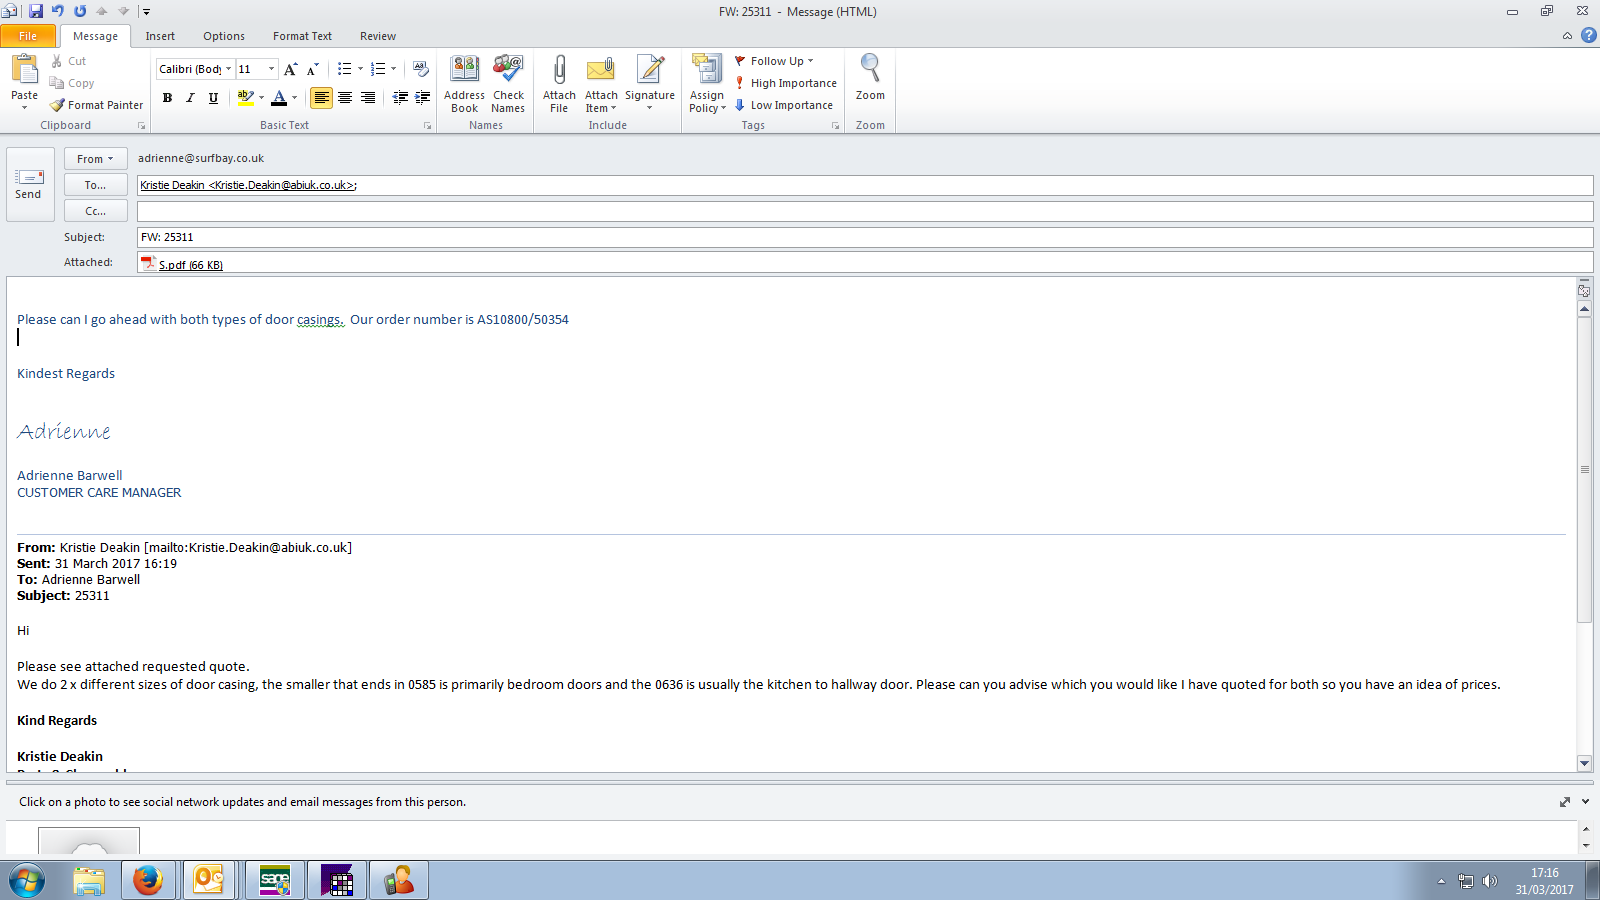The width and height of the screenshot is (1600, 900).
Task: Open Firefox from the taskbar
Action: [148, 880]
